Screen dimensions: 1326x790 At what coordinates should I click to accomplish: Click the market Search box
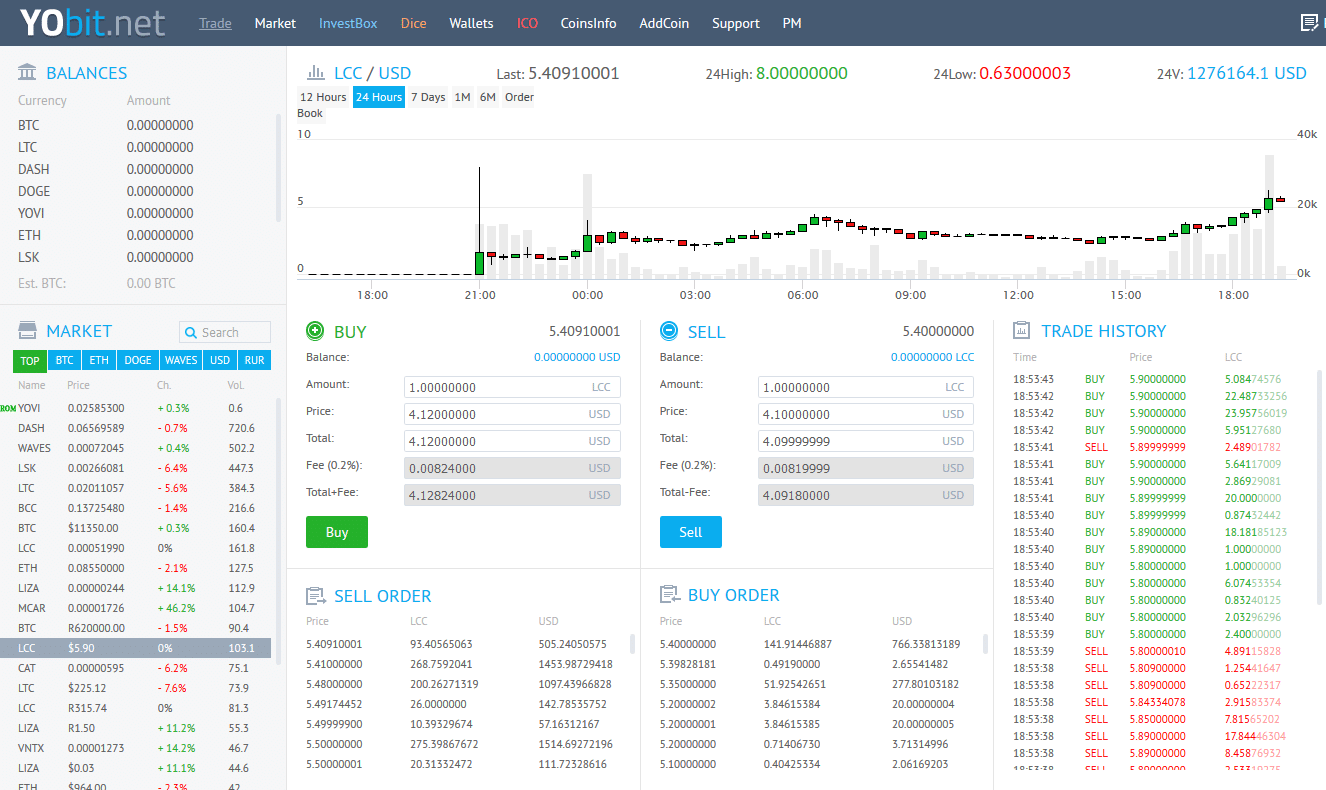pyautogui.click(x=225, y=332)
